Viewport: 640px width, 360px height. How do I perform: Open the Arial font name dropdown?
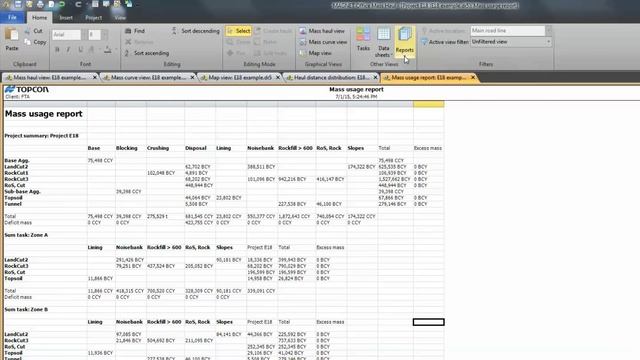(84, 35)
